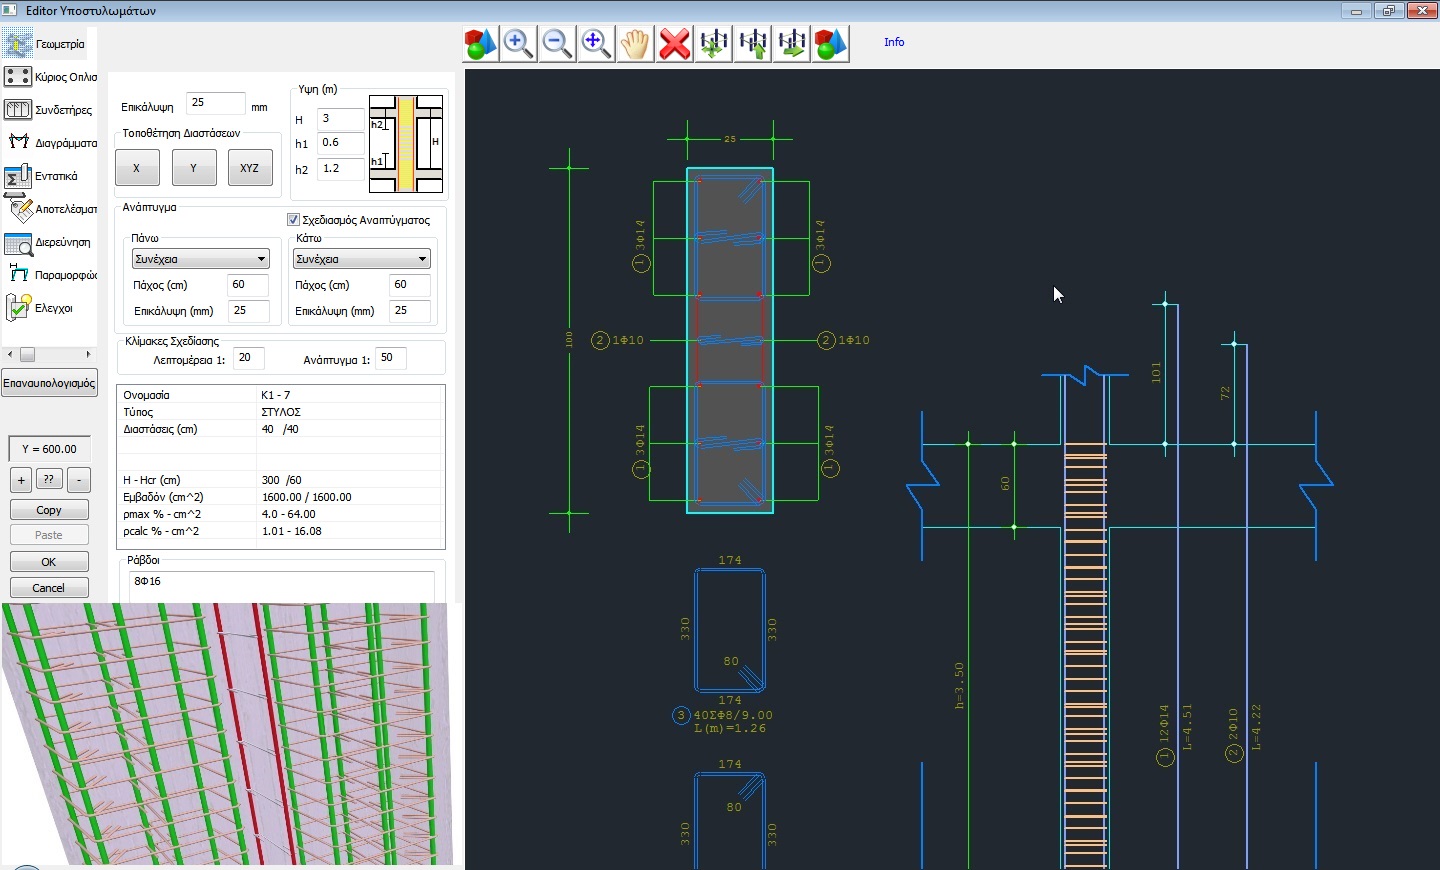Screen dimensions: 1440x870
Task: Switch to Συνδετήρες section
Action: click(49, 110)
